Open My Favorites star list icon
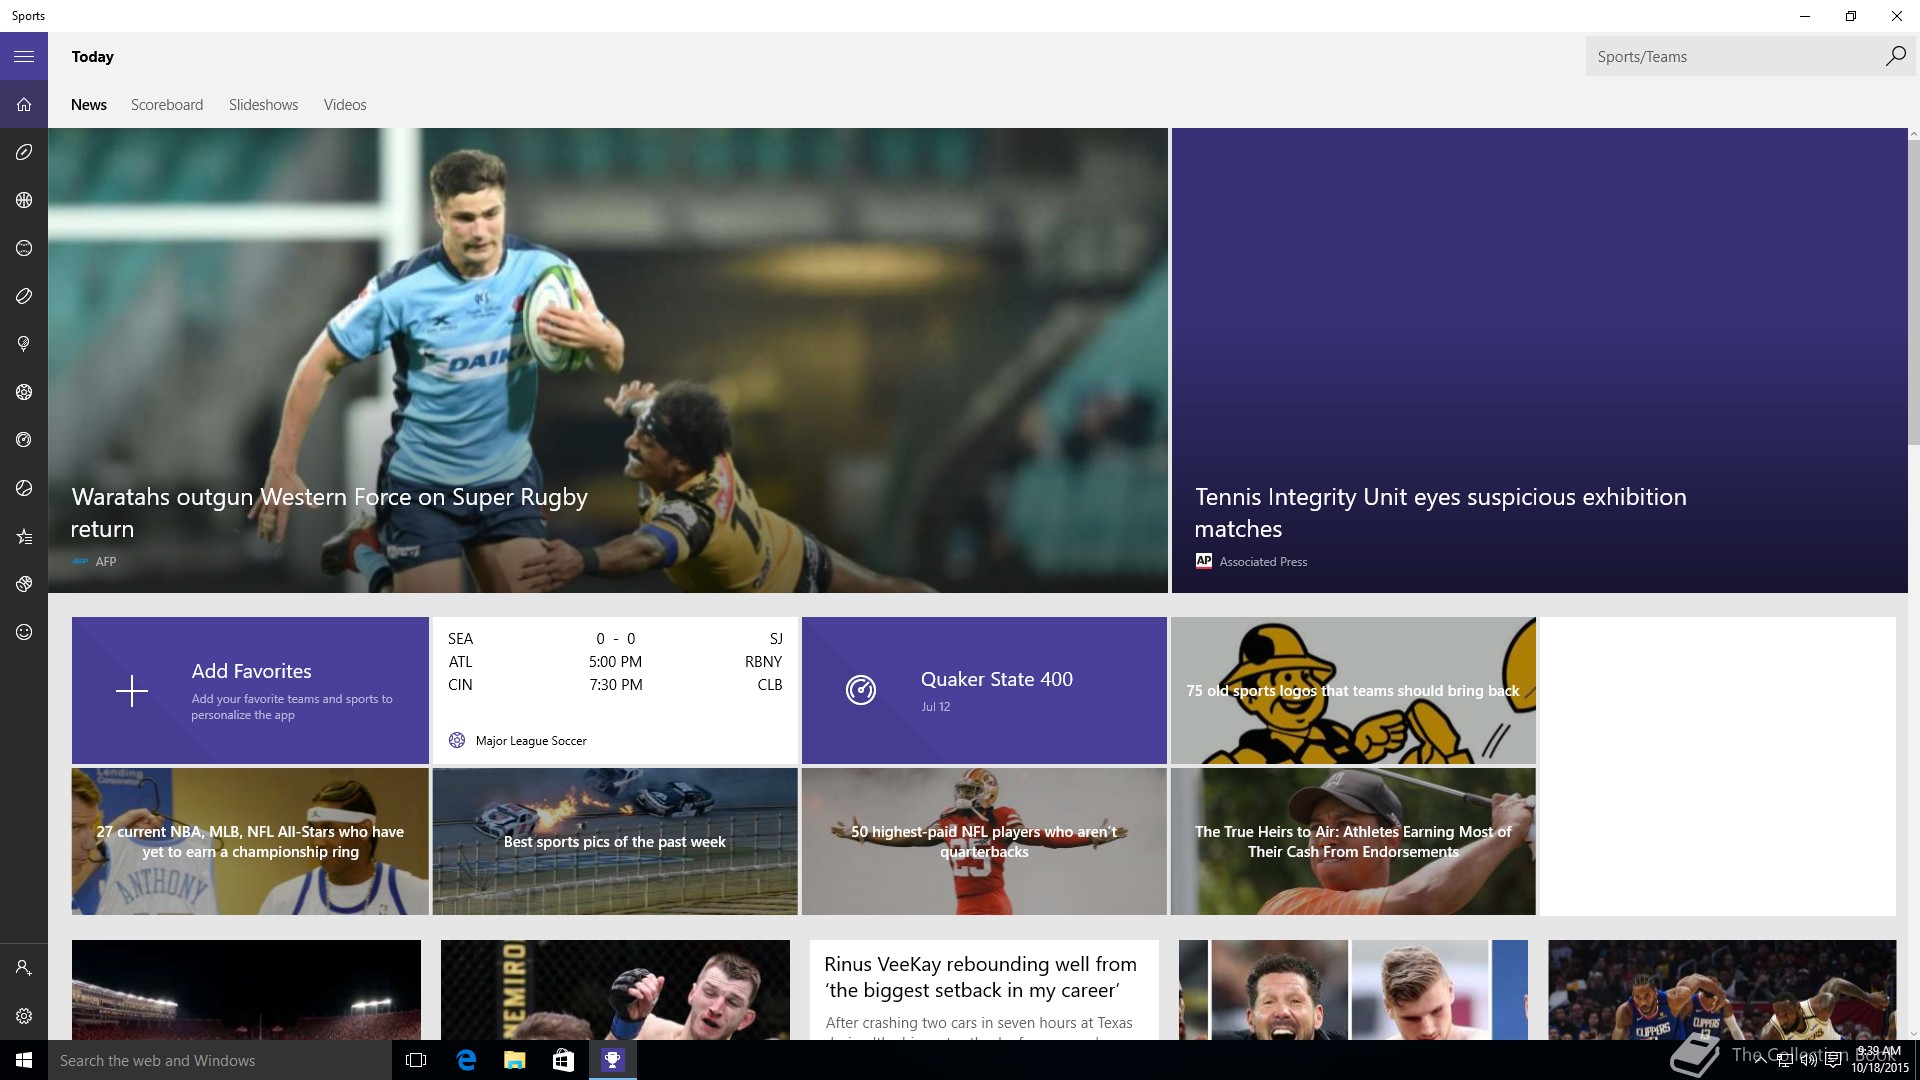This screenshot has width=1920, height=1080. pos(24,536)
